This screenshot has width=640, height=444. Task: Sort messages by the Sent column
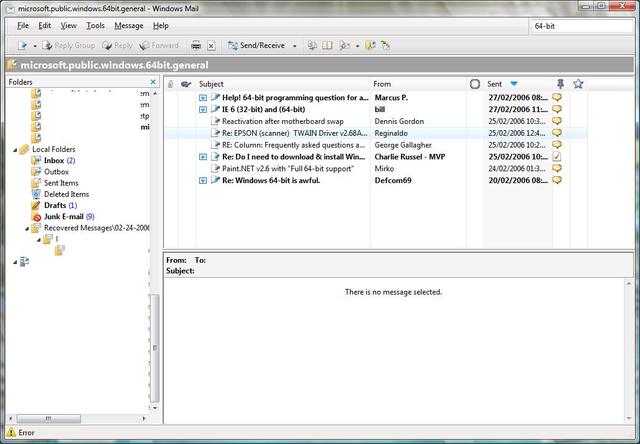coord(518,84)
